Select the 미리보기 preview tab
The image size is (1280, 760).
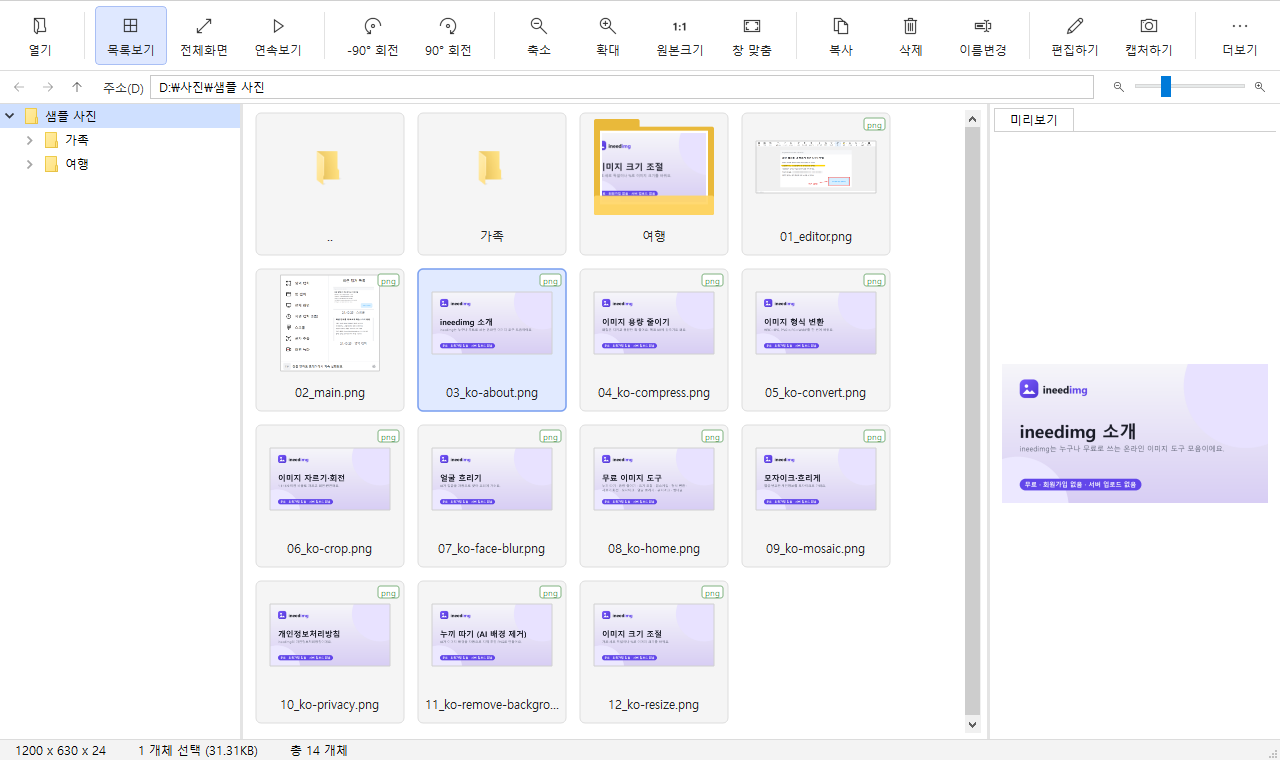[x=1034, y=120]
